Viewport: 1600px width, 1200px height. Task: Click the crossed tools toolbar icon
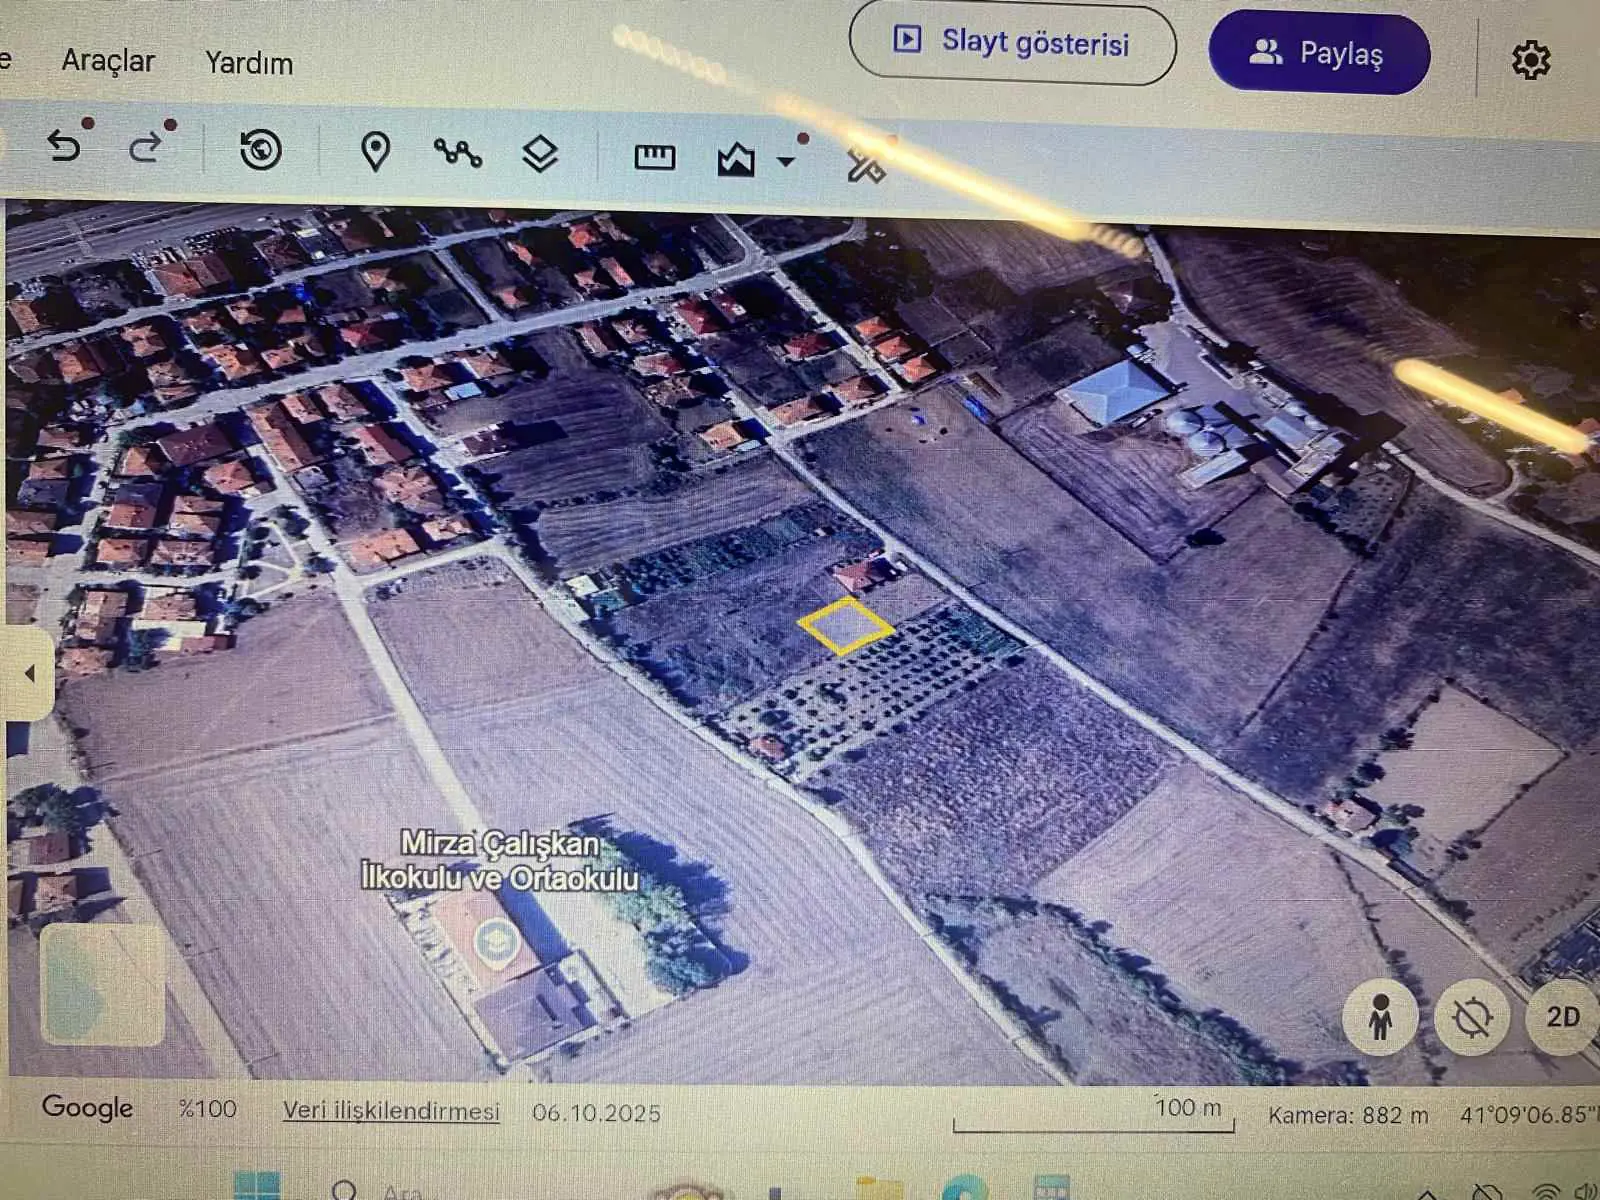(866, 164)
